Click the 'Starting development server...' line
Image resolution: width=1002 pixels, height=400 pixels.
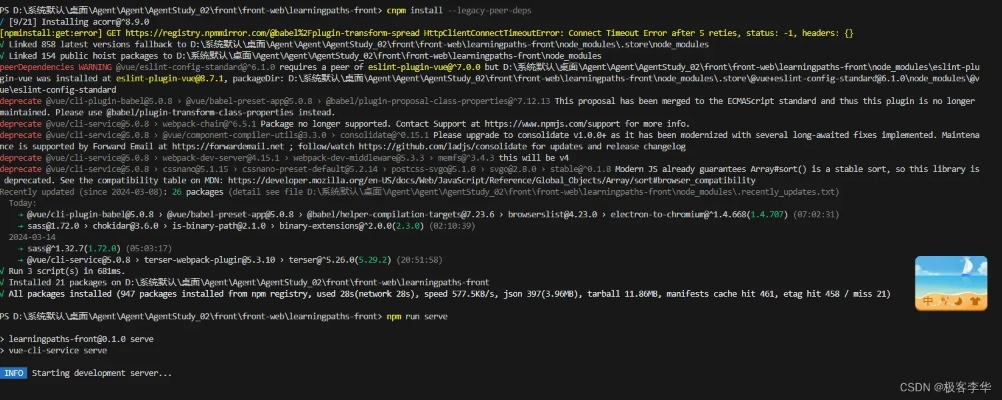101,373
